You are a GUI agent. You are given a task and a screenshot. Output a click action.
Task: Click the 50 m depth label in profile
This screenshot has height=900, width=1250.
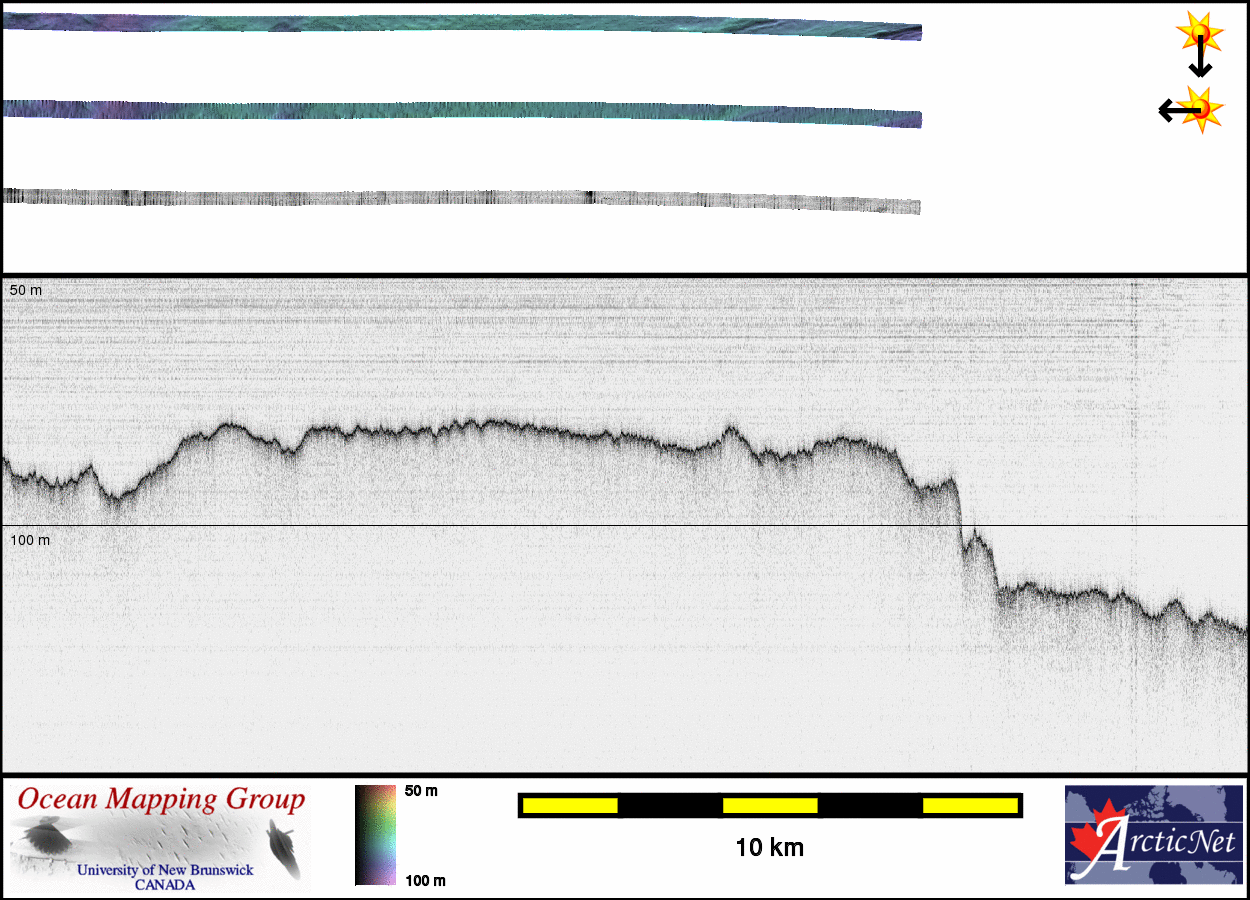[26, 290]
